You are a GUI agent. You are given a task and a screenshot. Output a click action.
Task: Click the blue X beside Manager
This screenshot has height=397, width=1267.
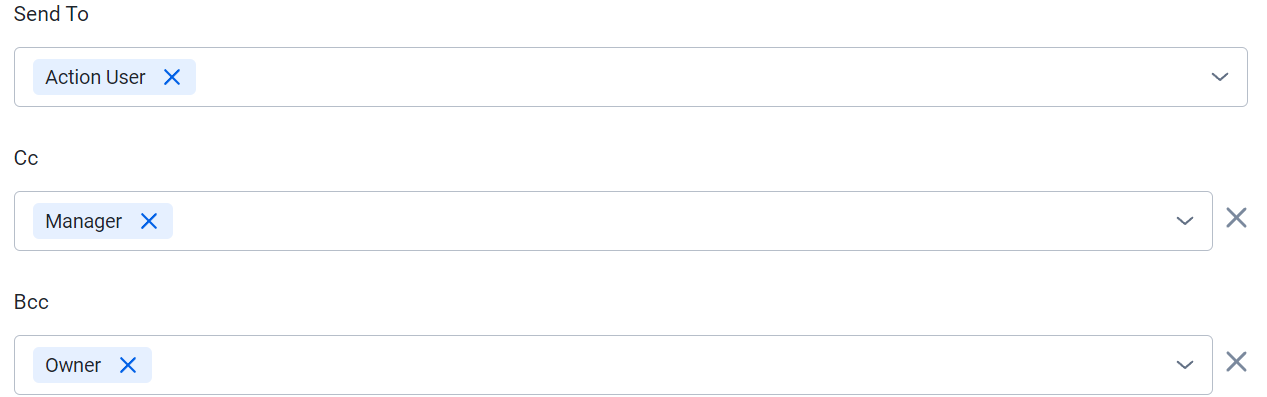(149, 221)
